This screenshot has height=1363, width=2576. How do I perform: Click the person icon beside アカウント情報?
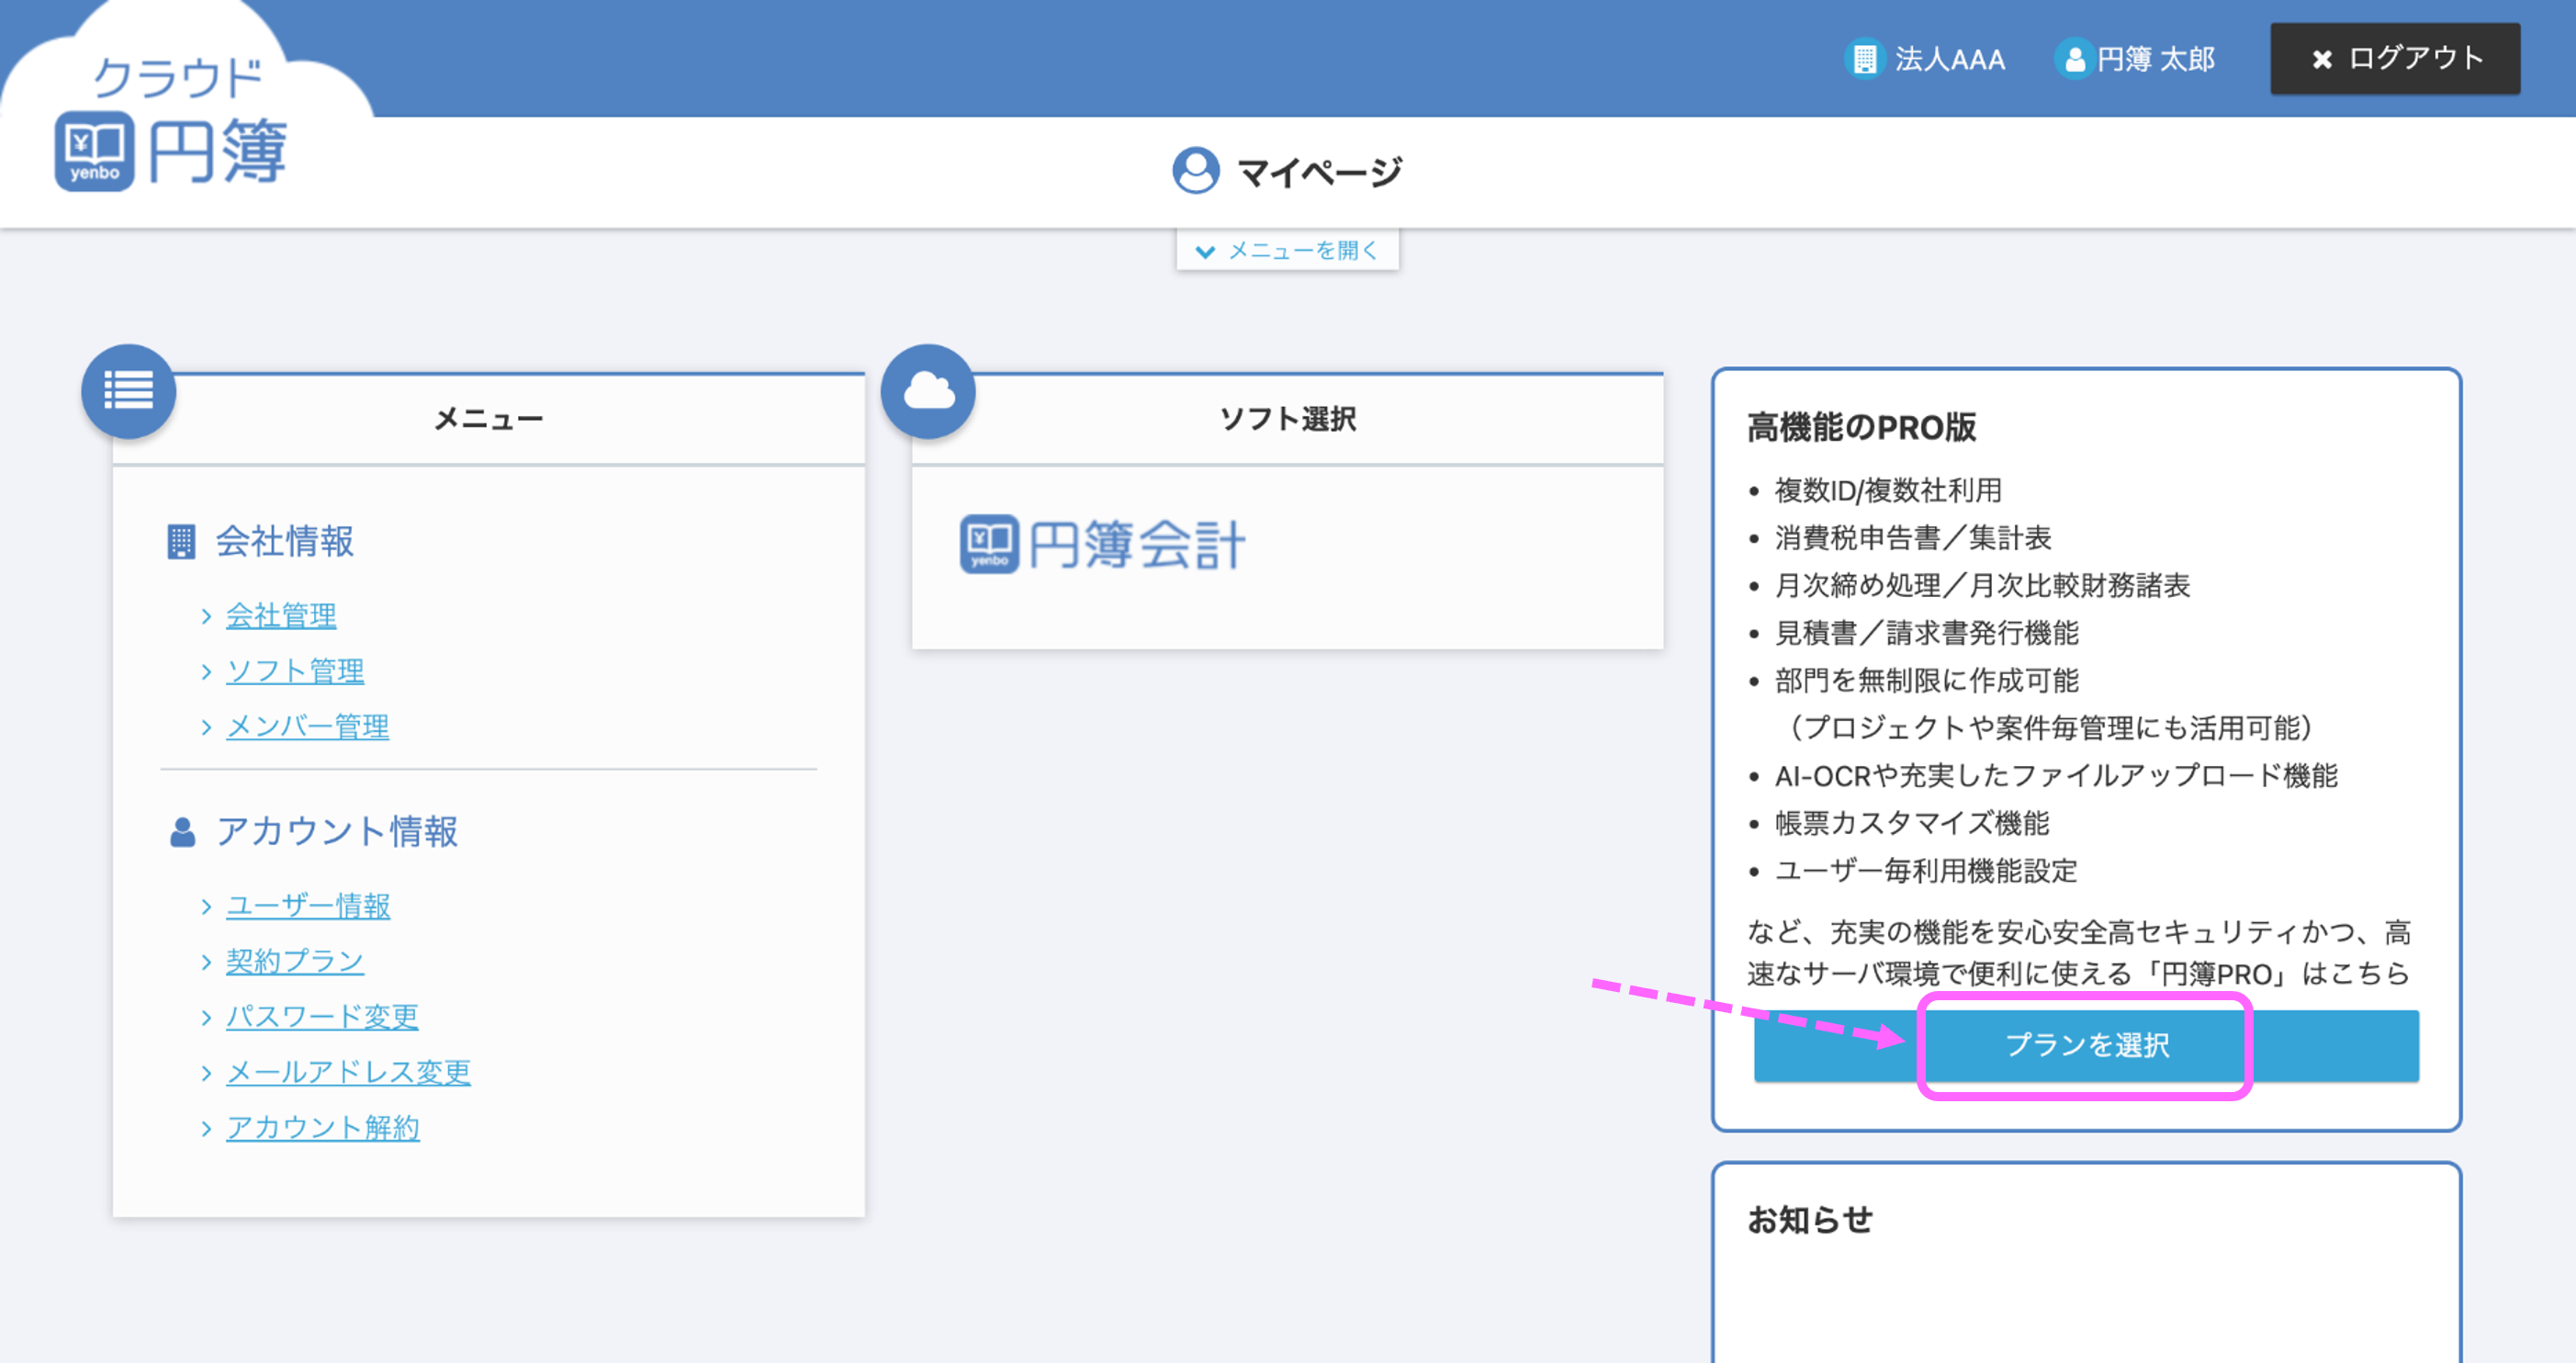(x=182, y=832)
